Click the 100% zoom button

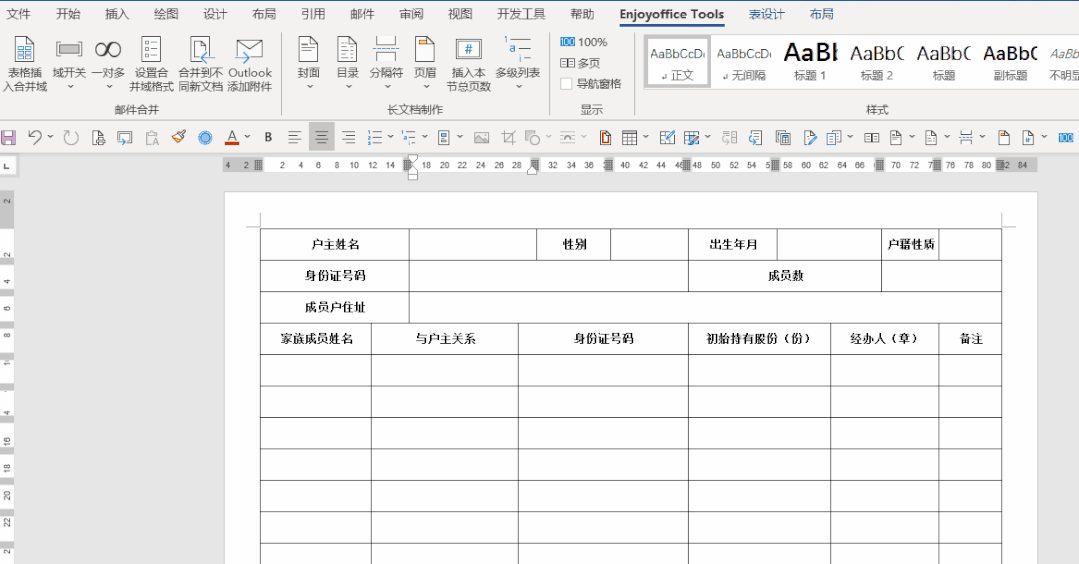[584, 42]
